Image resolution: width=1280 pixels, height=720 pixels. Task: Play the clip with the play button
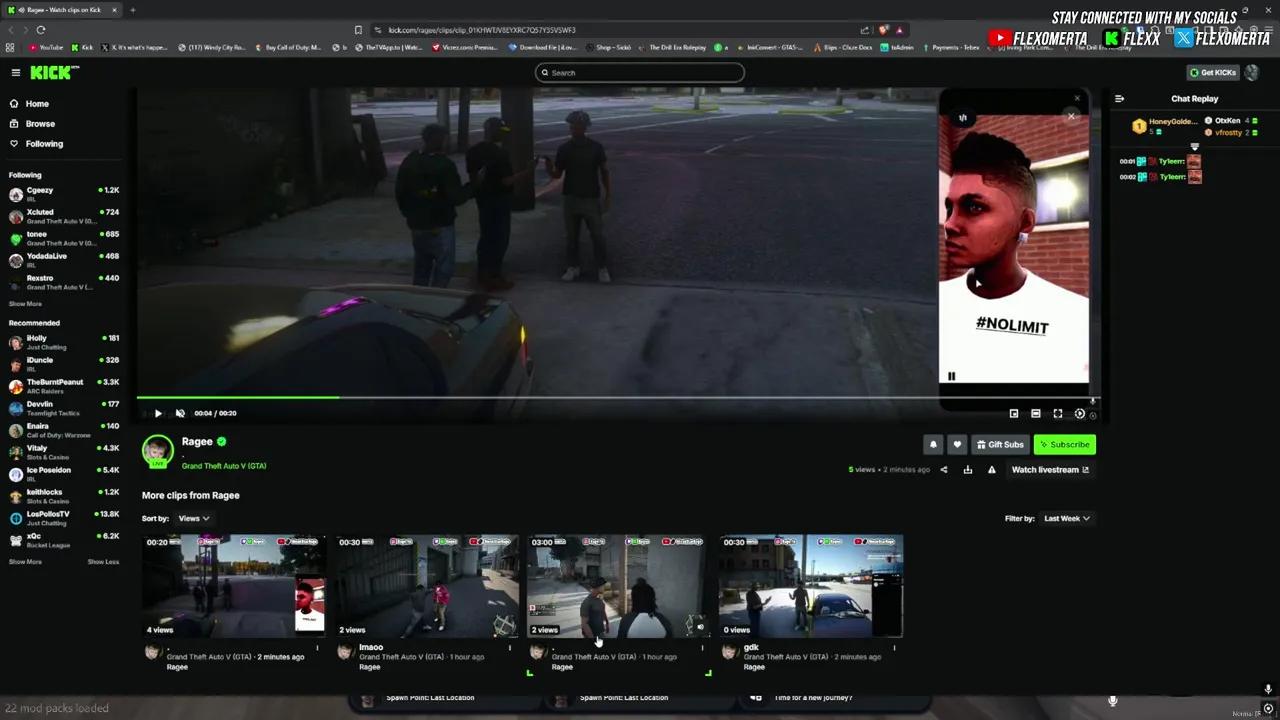point(158,413)
